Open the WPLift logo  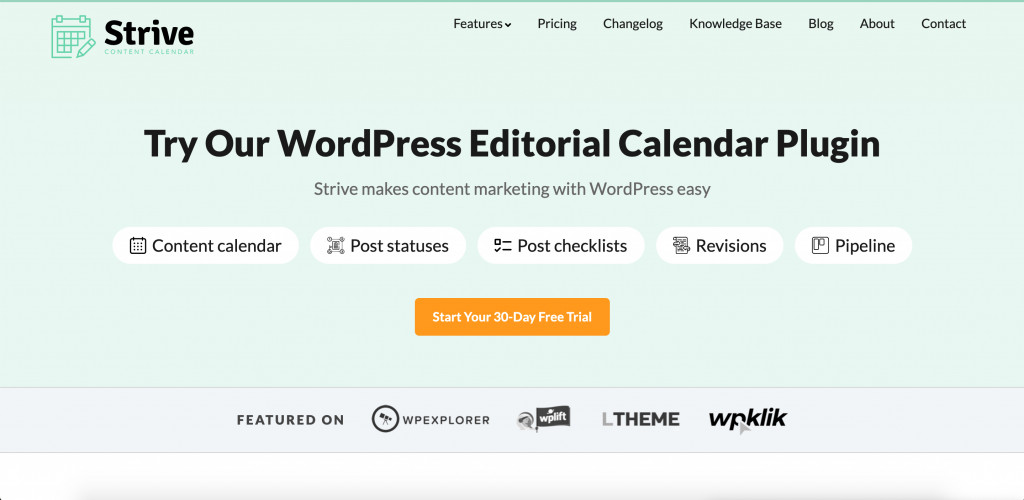[x=543, y=419]
